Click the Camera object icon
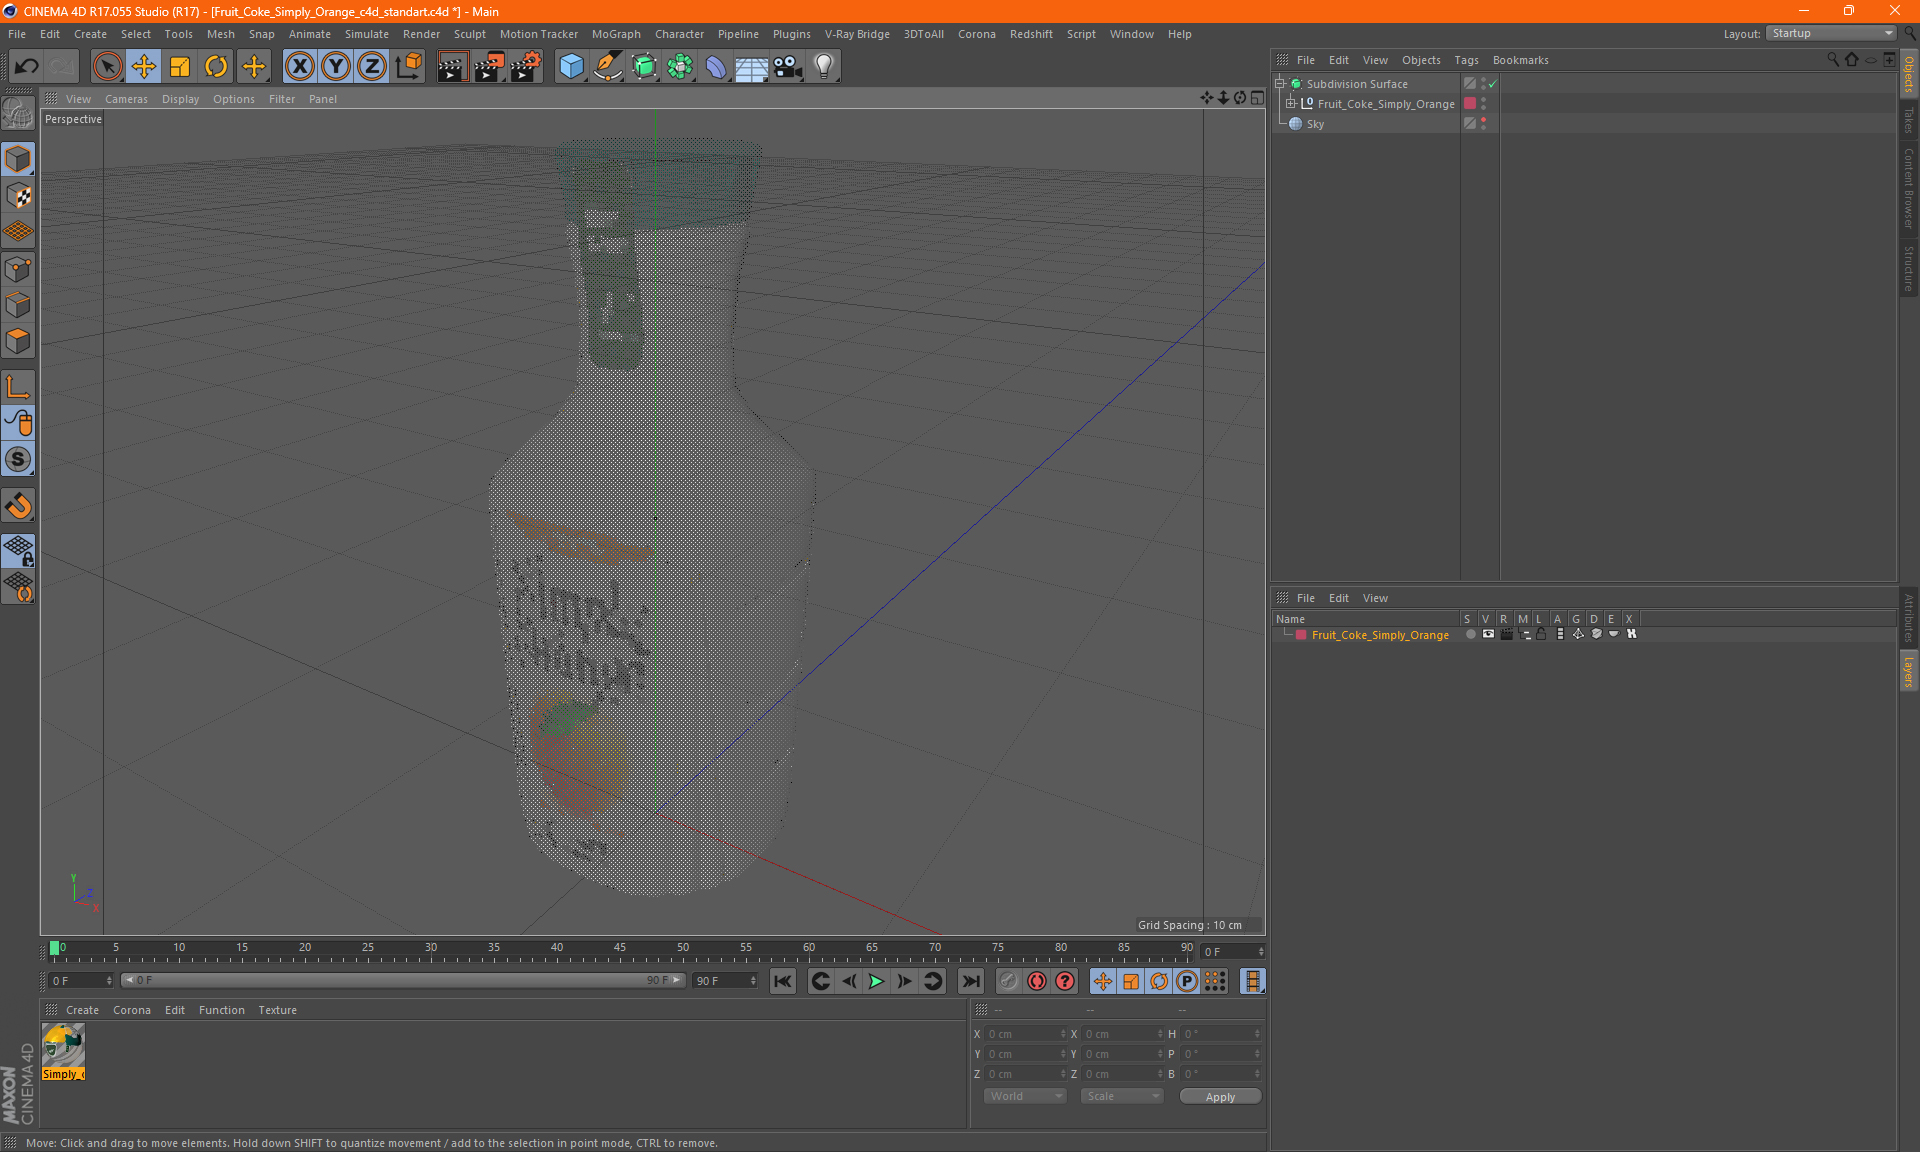The height and width of the screenshot is (1152, 1920). click(x=788, y=67)
